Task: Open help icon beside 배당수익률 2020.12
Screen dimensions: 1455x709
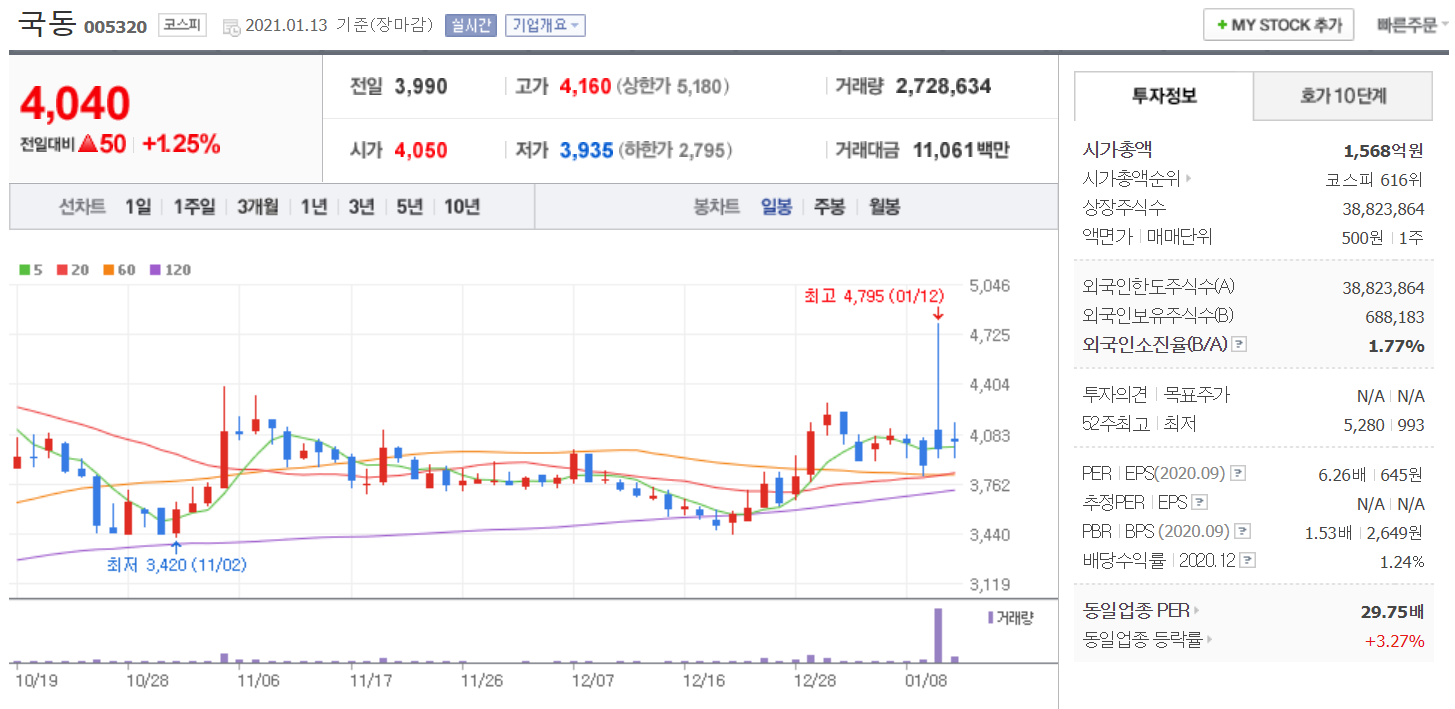Action: point(1247,561)
